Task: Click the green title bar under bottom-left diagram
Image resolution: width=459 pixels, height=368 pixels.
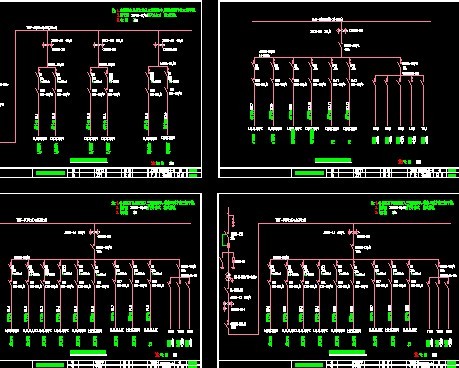Action: click(x=88, y=352)
